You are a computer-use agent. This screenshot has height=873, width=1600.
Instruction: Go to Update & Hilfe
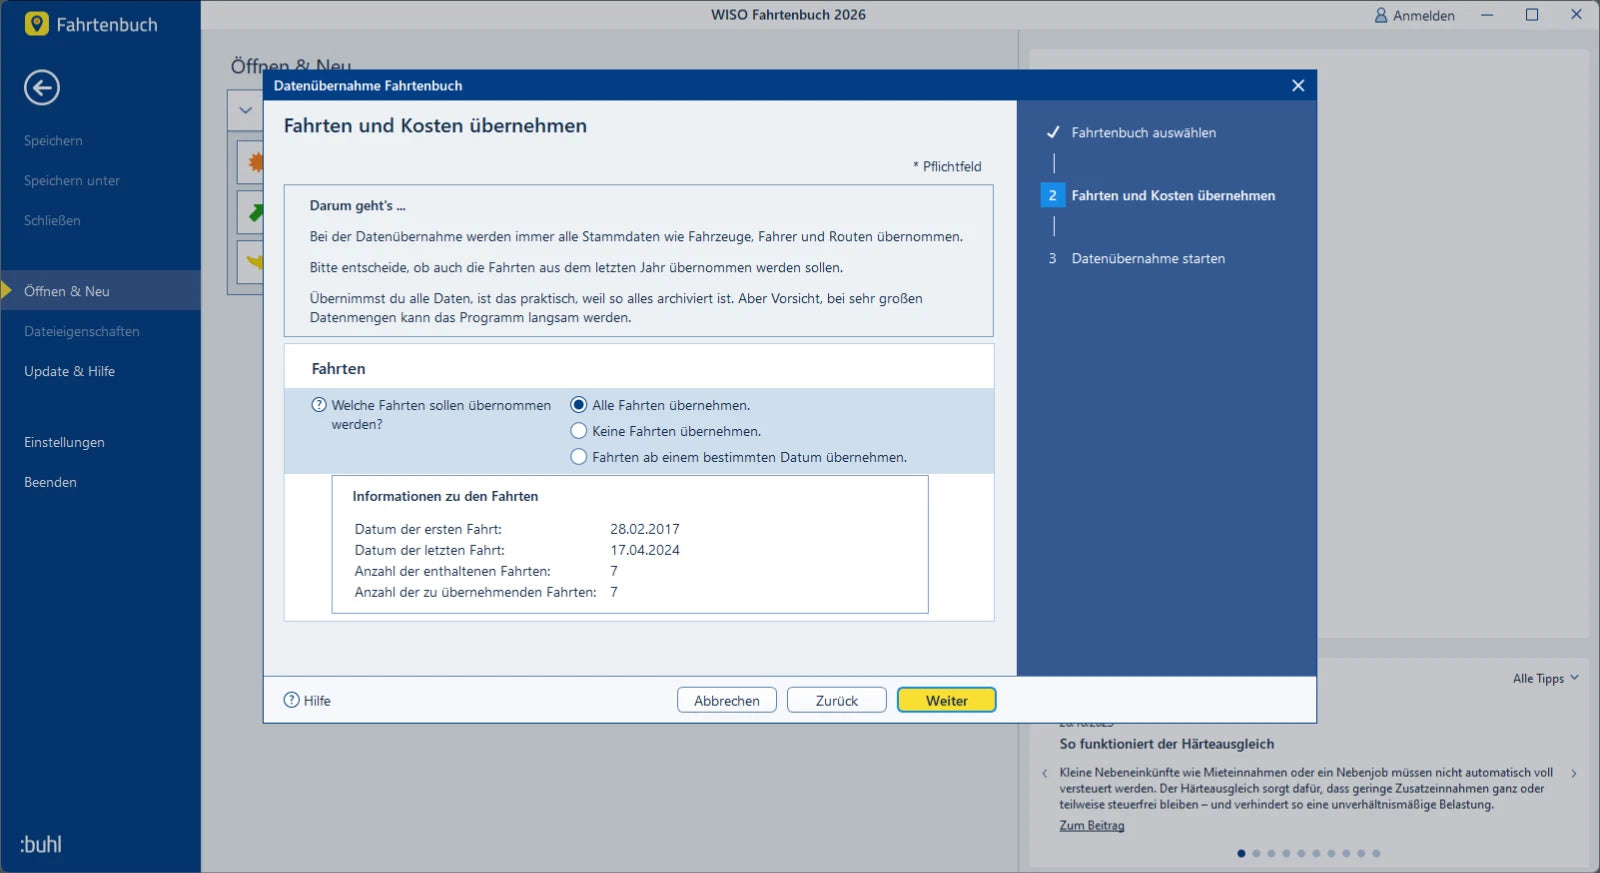pyautogui.click(x=70, y=371)
